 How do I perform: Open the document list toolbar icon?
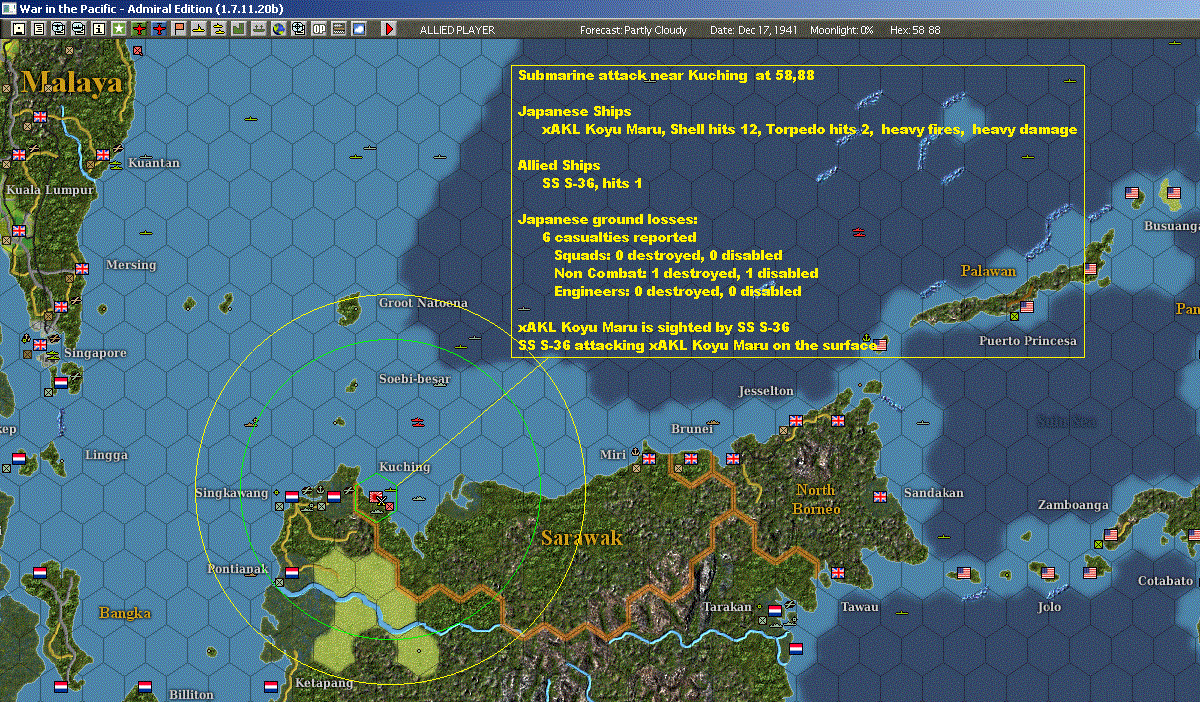(39, 29)
